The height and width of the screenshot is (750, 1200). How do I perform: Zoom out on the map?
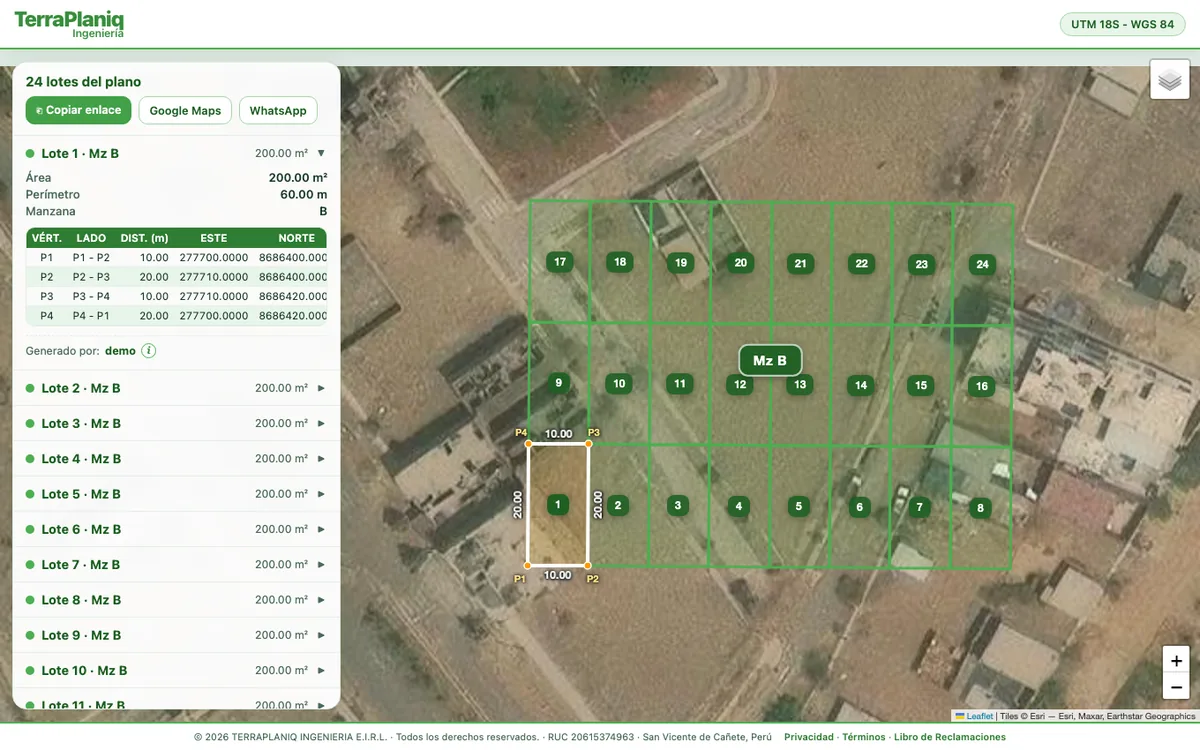point(1176,687)
